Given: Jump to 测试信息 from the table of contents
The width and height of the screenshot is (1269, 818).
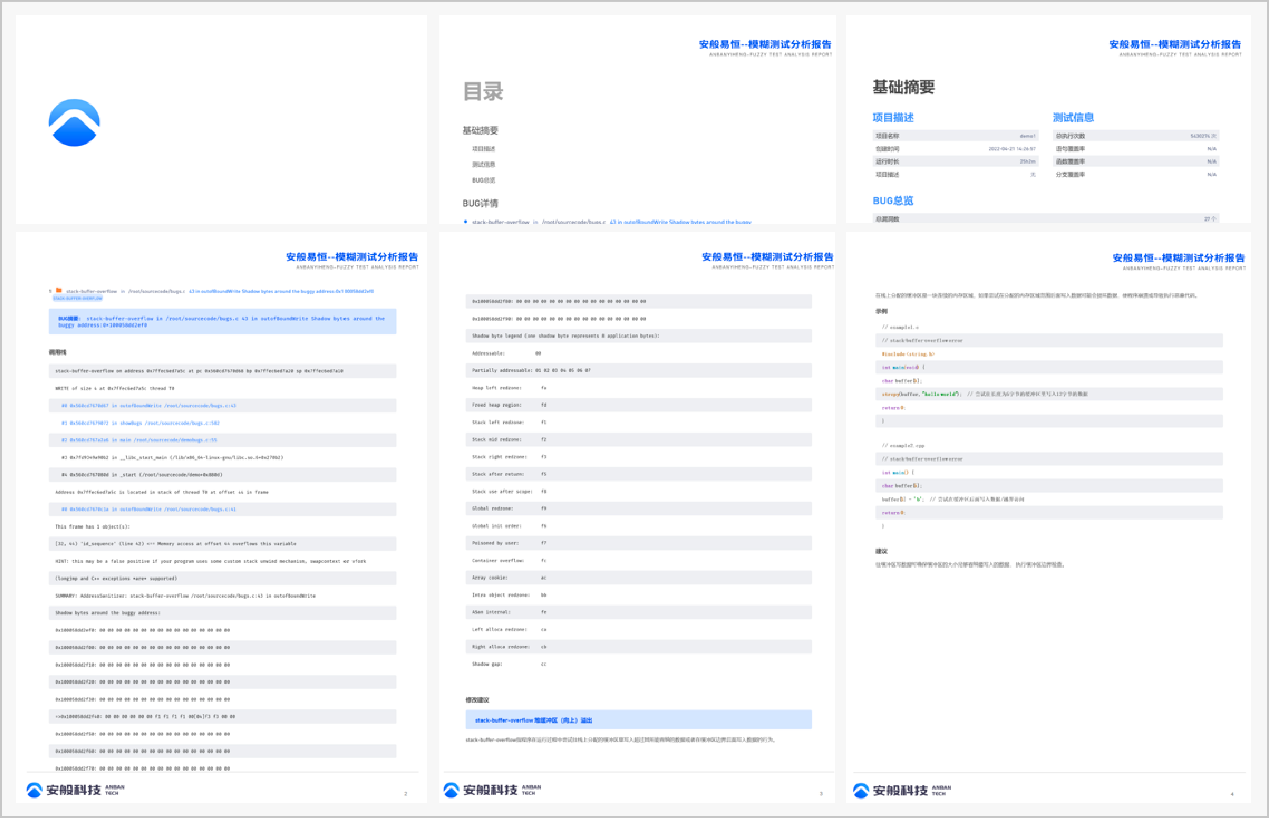Looking at the screenshot, I should pos(484,164).
